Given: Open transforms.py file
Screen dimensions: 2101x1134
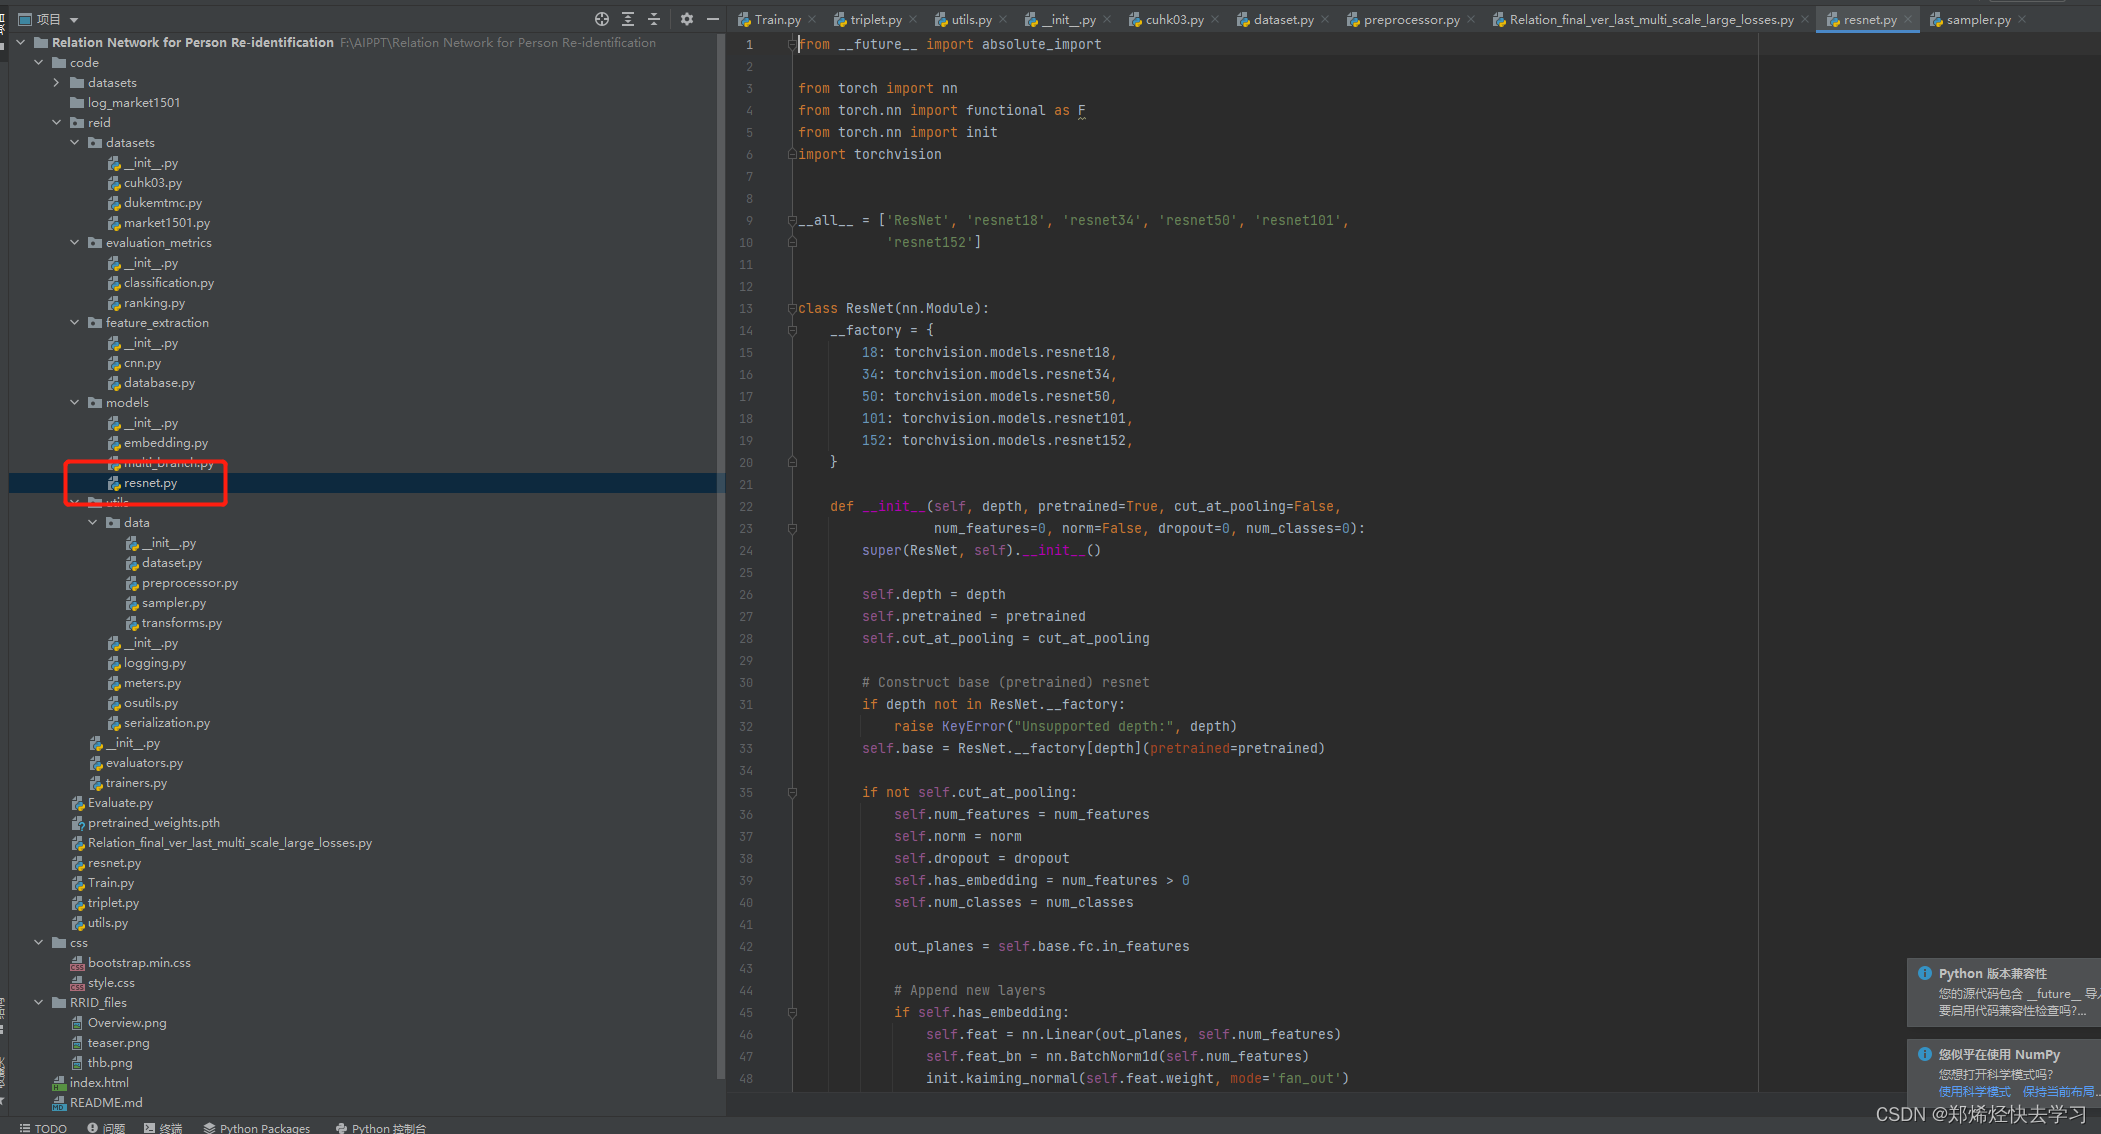Looking at the screenshot, I should (x=181, y=622).
